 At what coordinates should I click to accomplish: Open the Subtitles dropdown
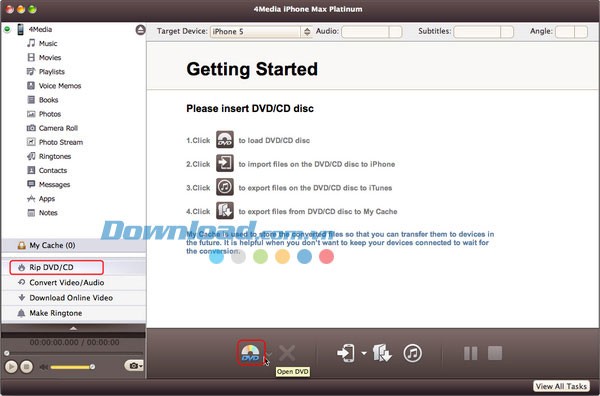click(x=483, y=31)
